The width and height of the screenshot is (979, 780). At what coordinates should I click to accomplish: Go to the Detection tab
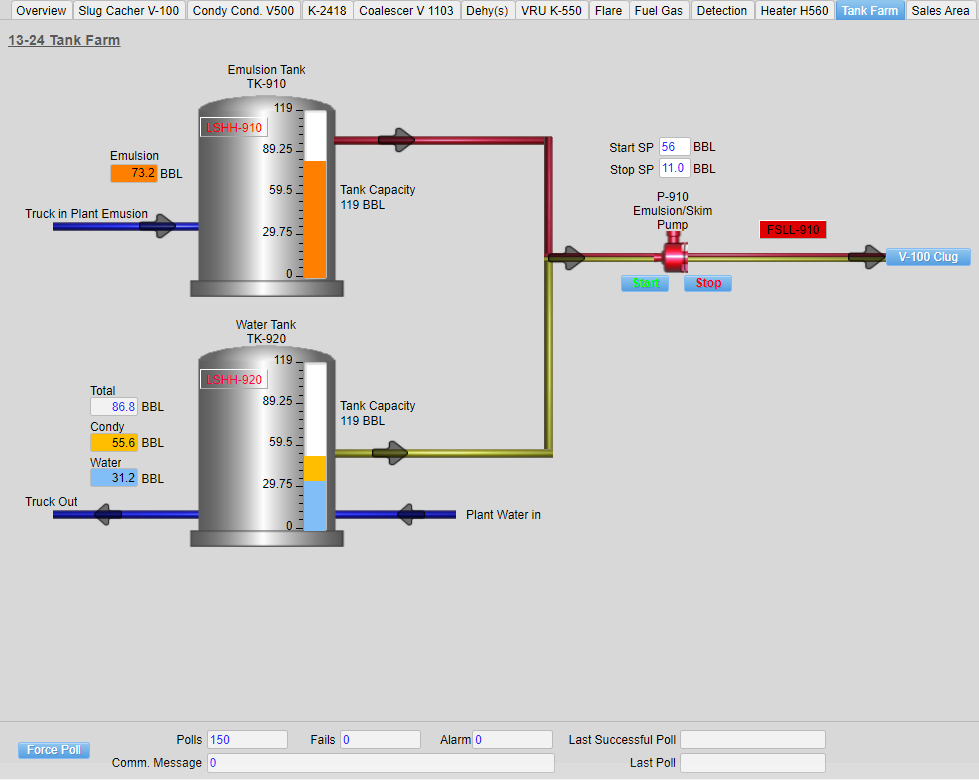(722, 11)
